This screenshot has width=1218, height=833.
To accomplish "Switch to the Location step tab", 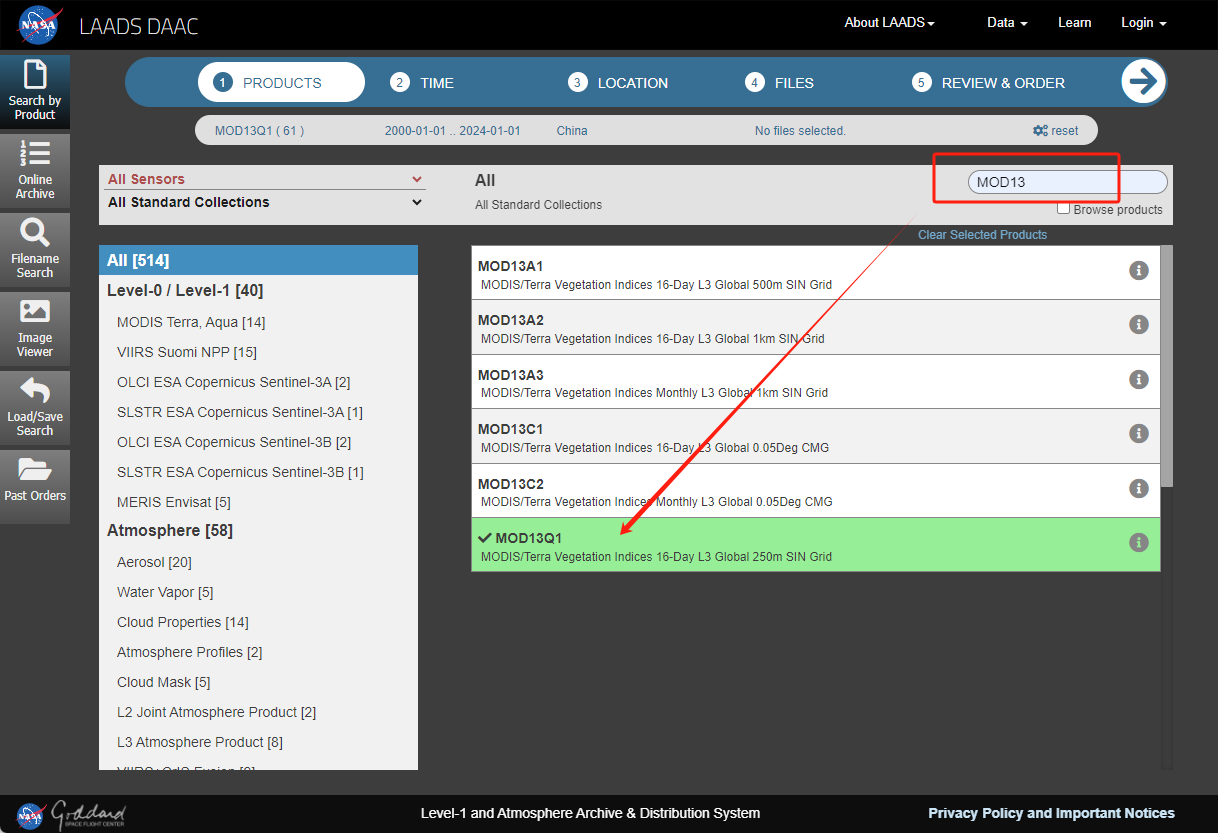I will pos(619,83).
